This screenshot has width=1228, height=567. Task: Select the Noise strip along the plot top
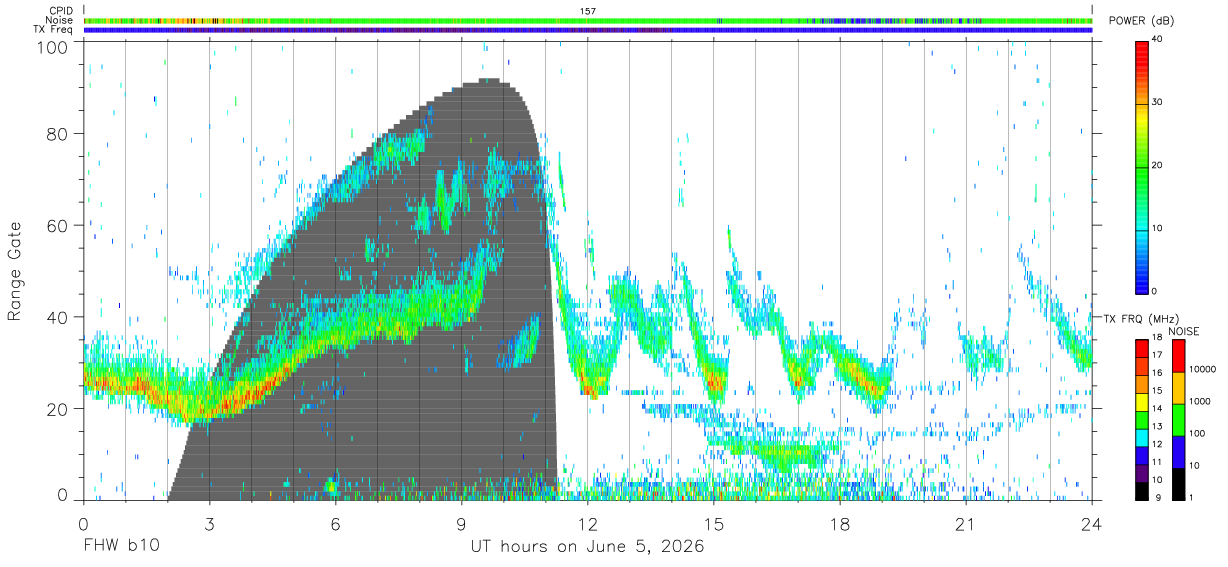point(589,20)
